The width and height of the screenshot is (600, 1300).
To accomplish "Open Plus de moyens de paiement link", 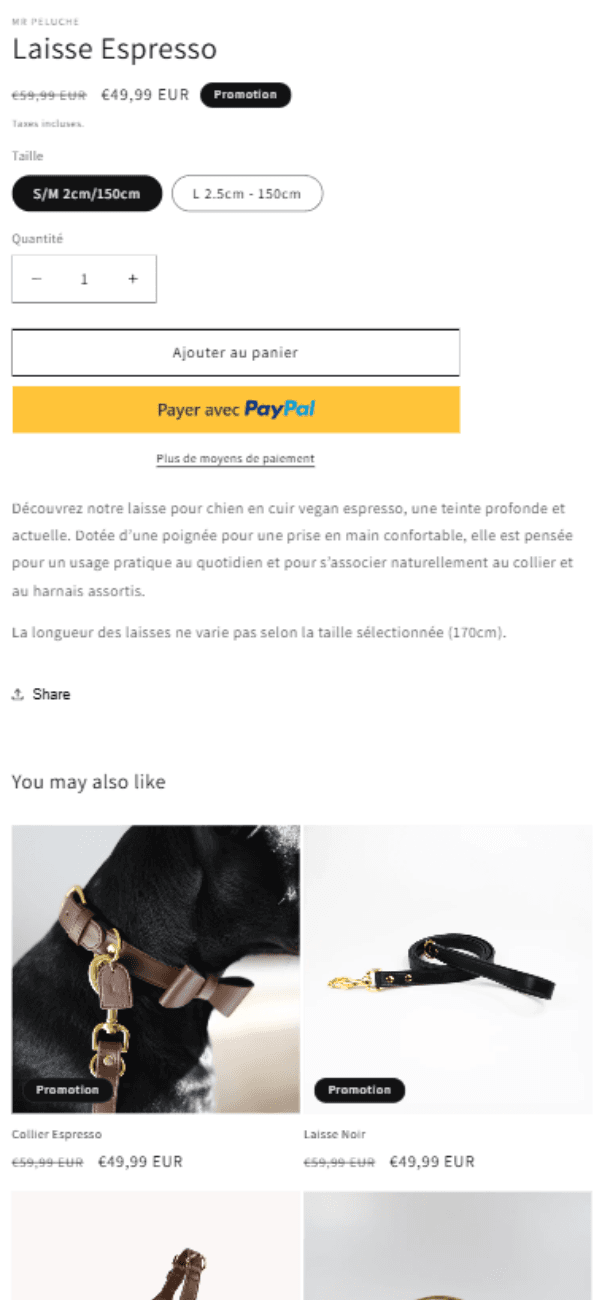I will (x=236, y=459).
